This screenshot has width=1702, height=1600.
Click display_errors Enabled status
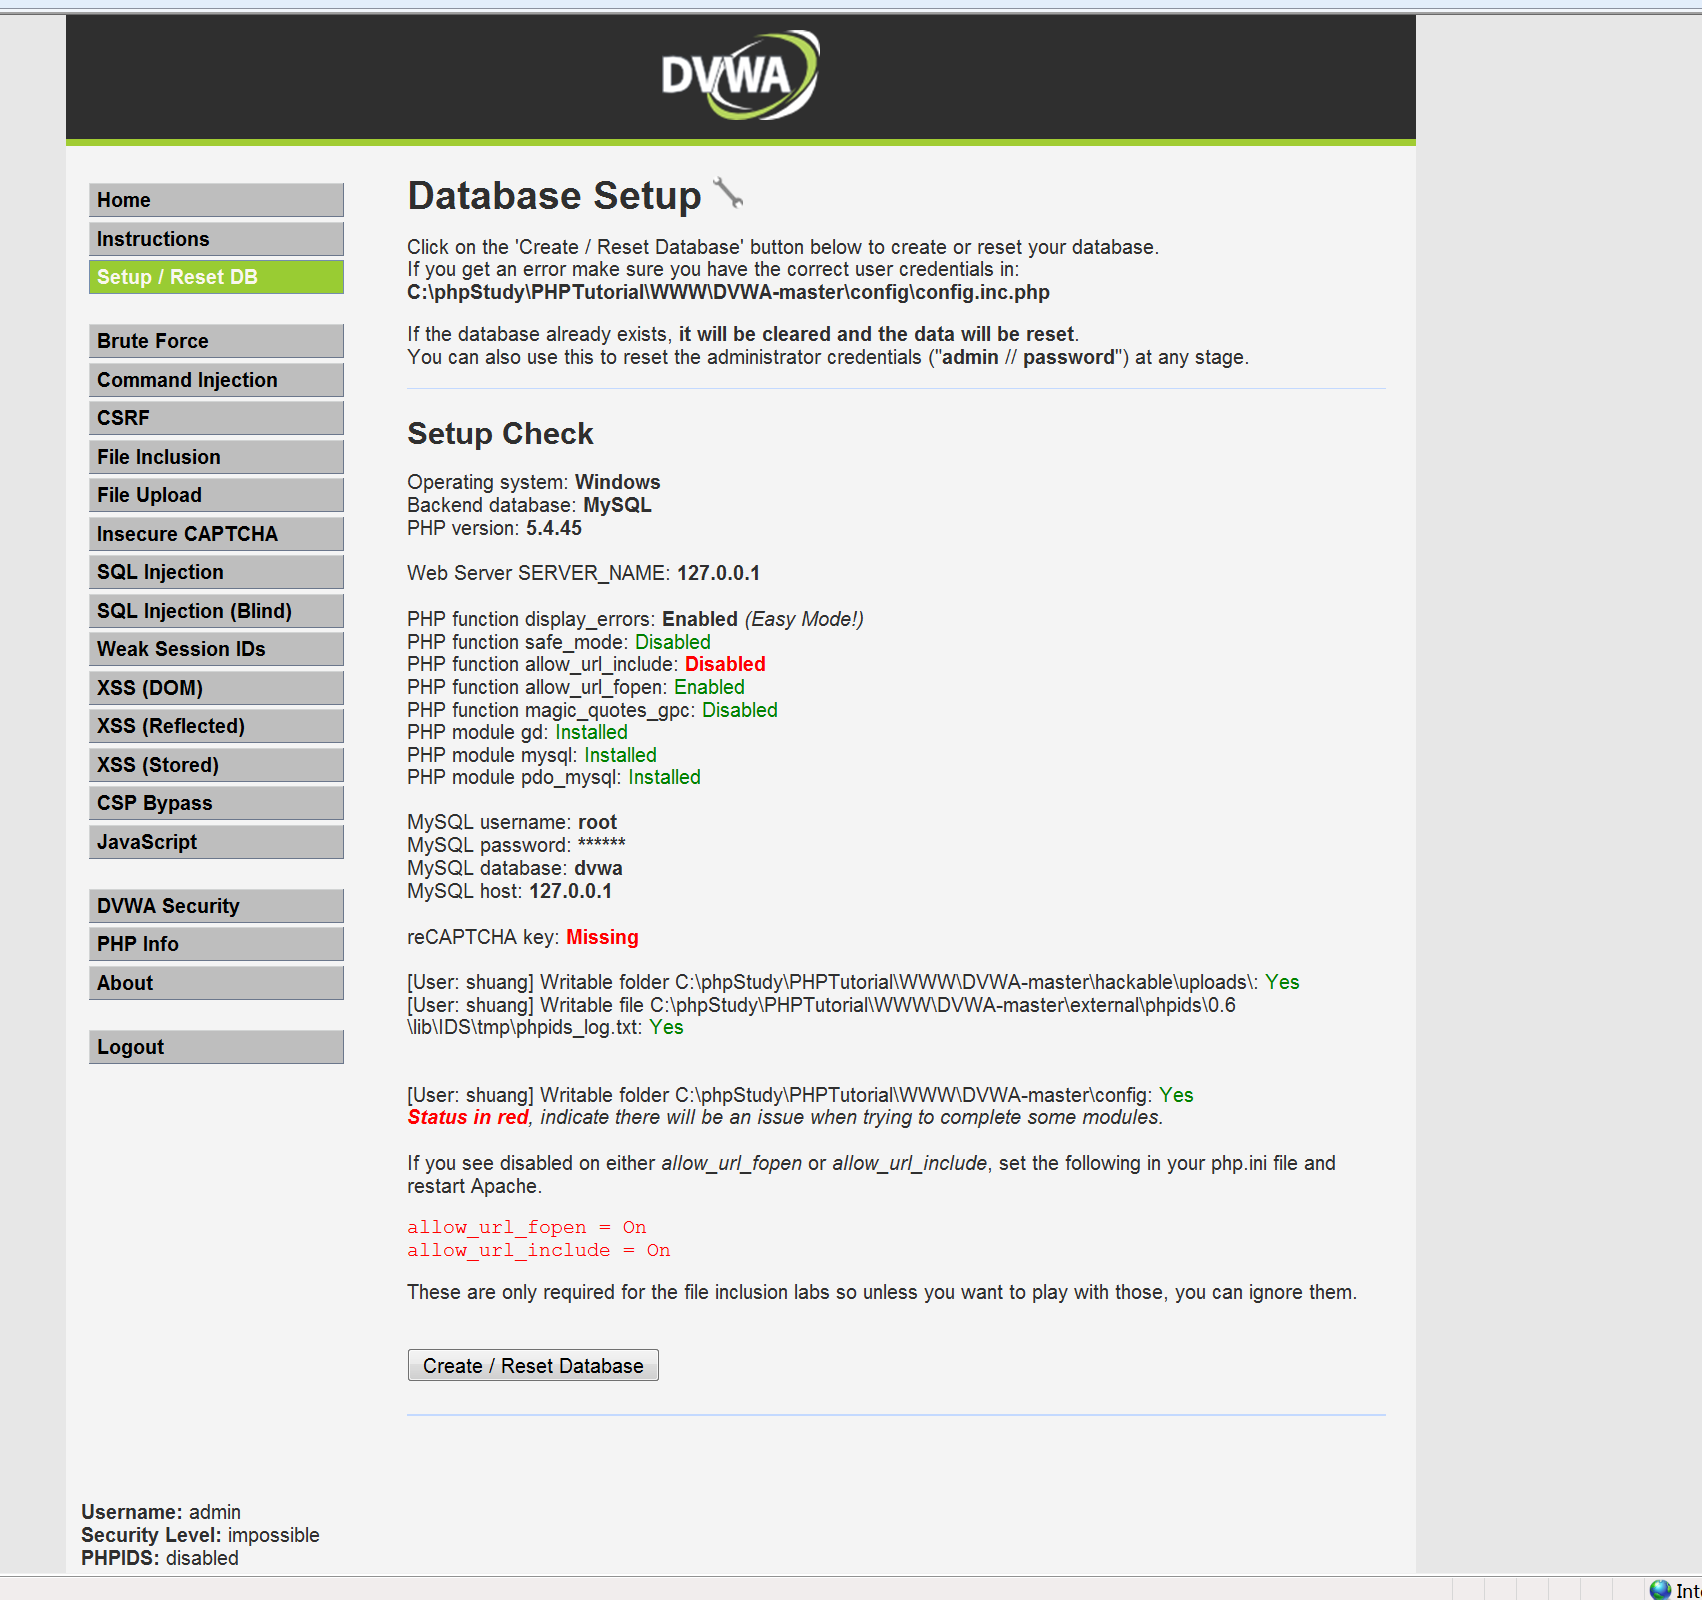(x=700, y=619)
